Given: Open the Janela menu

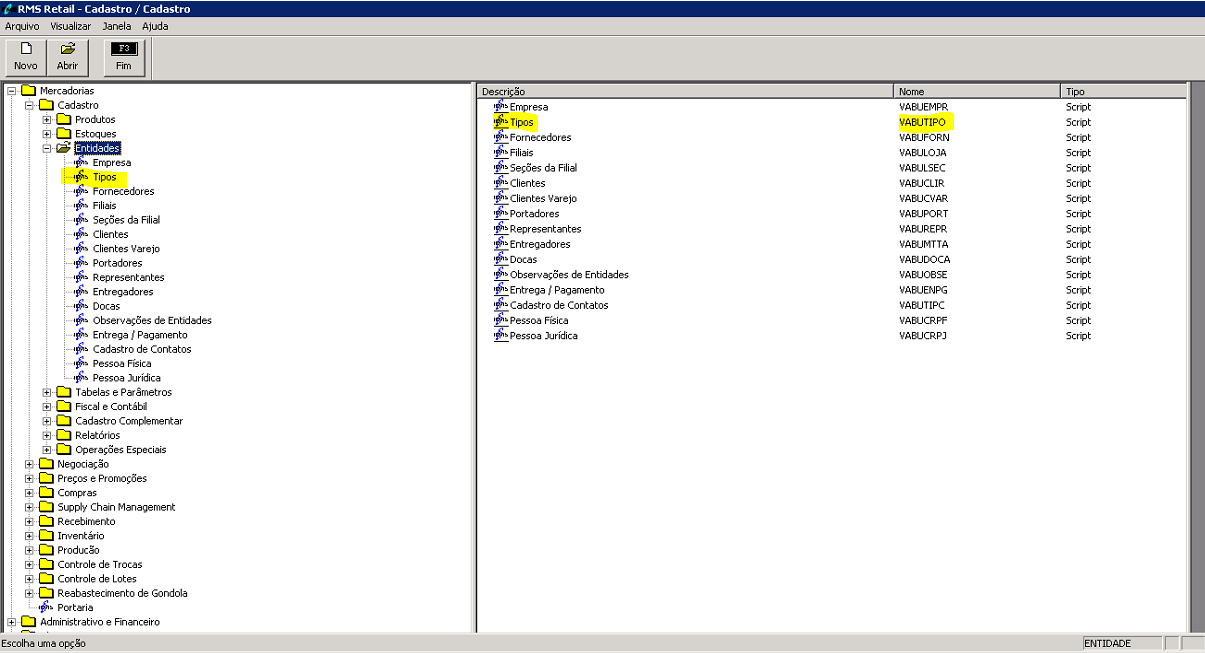Looking at the screenshot, I should (x=117, y=26).
